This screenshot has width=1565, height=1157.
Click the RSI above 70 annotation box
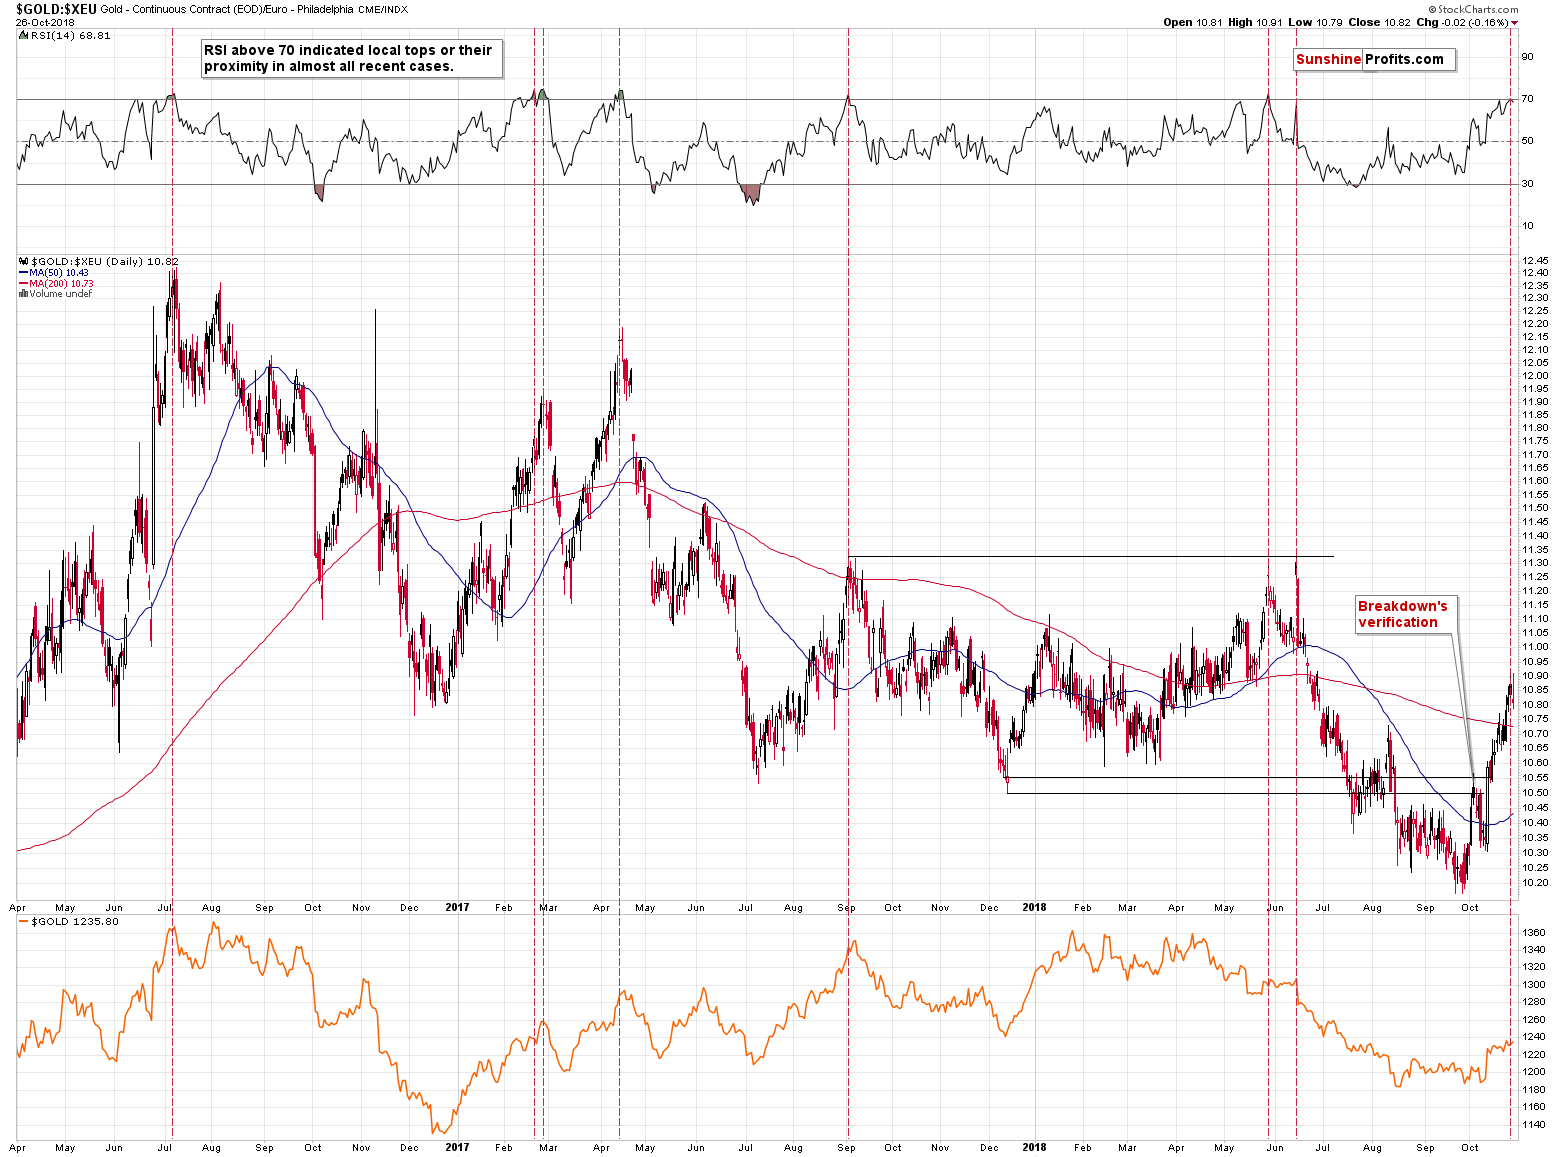(348, 58)
